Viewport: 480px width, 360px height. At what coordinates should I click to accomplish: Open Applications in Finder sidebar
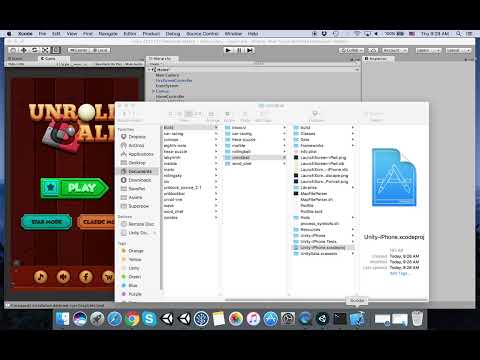coord(138,154)
